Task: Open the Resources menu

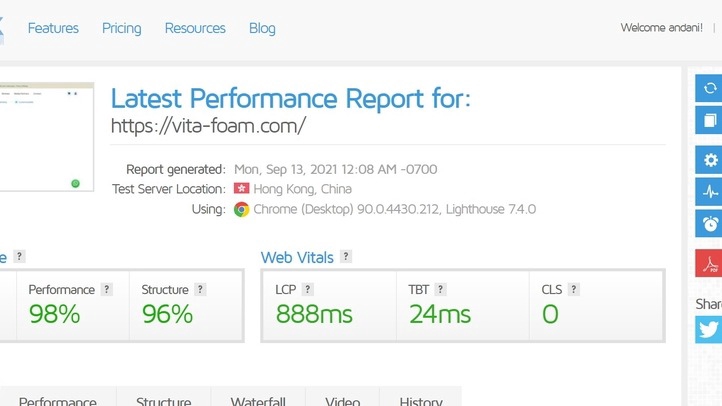Action: pyautogui.click(x=195, y=29)
